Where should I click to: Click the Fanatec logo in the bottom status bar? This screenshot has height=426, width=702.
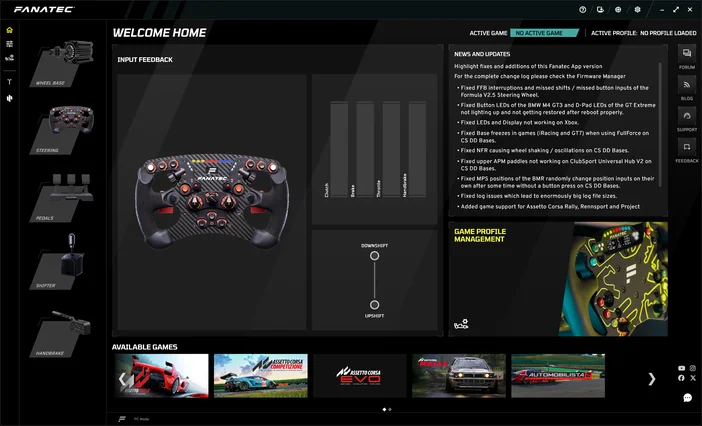click(x=122, y=419)
